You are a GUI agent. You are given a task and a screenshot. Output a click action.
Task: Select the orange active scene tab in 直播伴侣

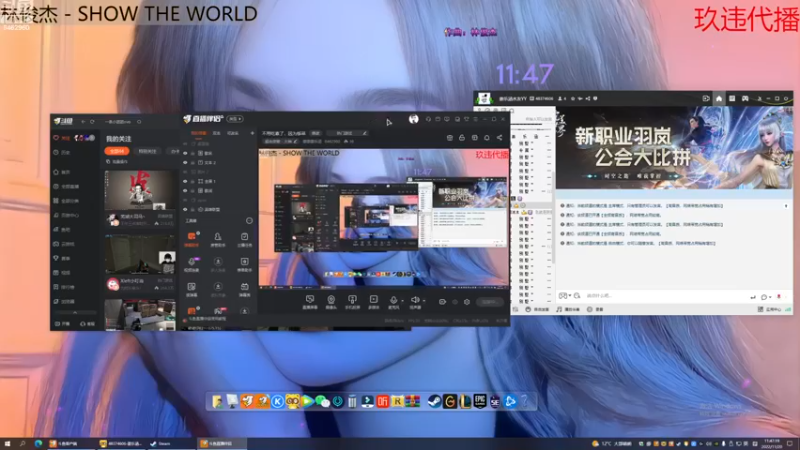click(198, 133)
